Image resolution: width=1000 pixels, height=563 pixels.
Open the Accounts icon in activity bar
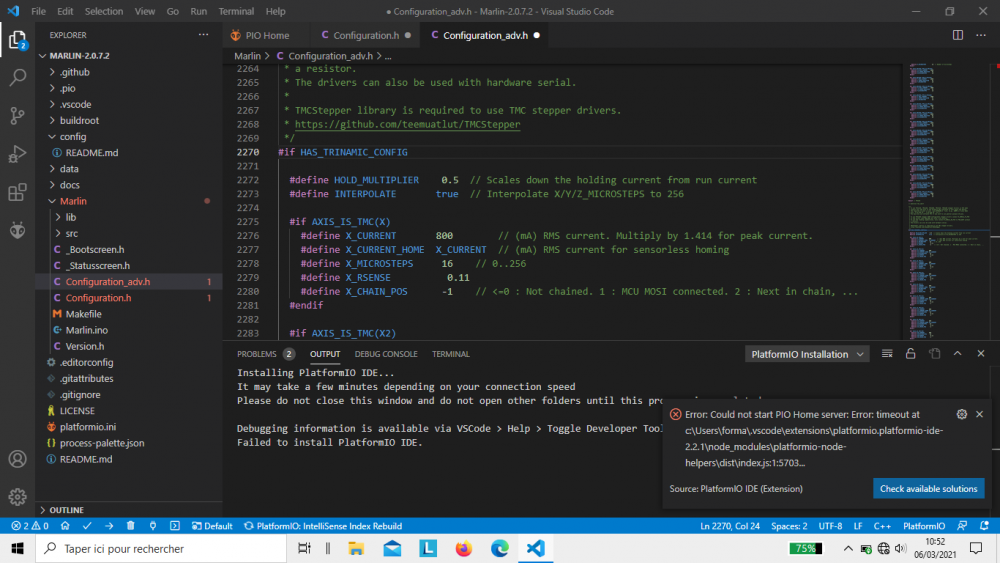pos(17,458)
